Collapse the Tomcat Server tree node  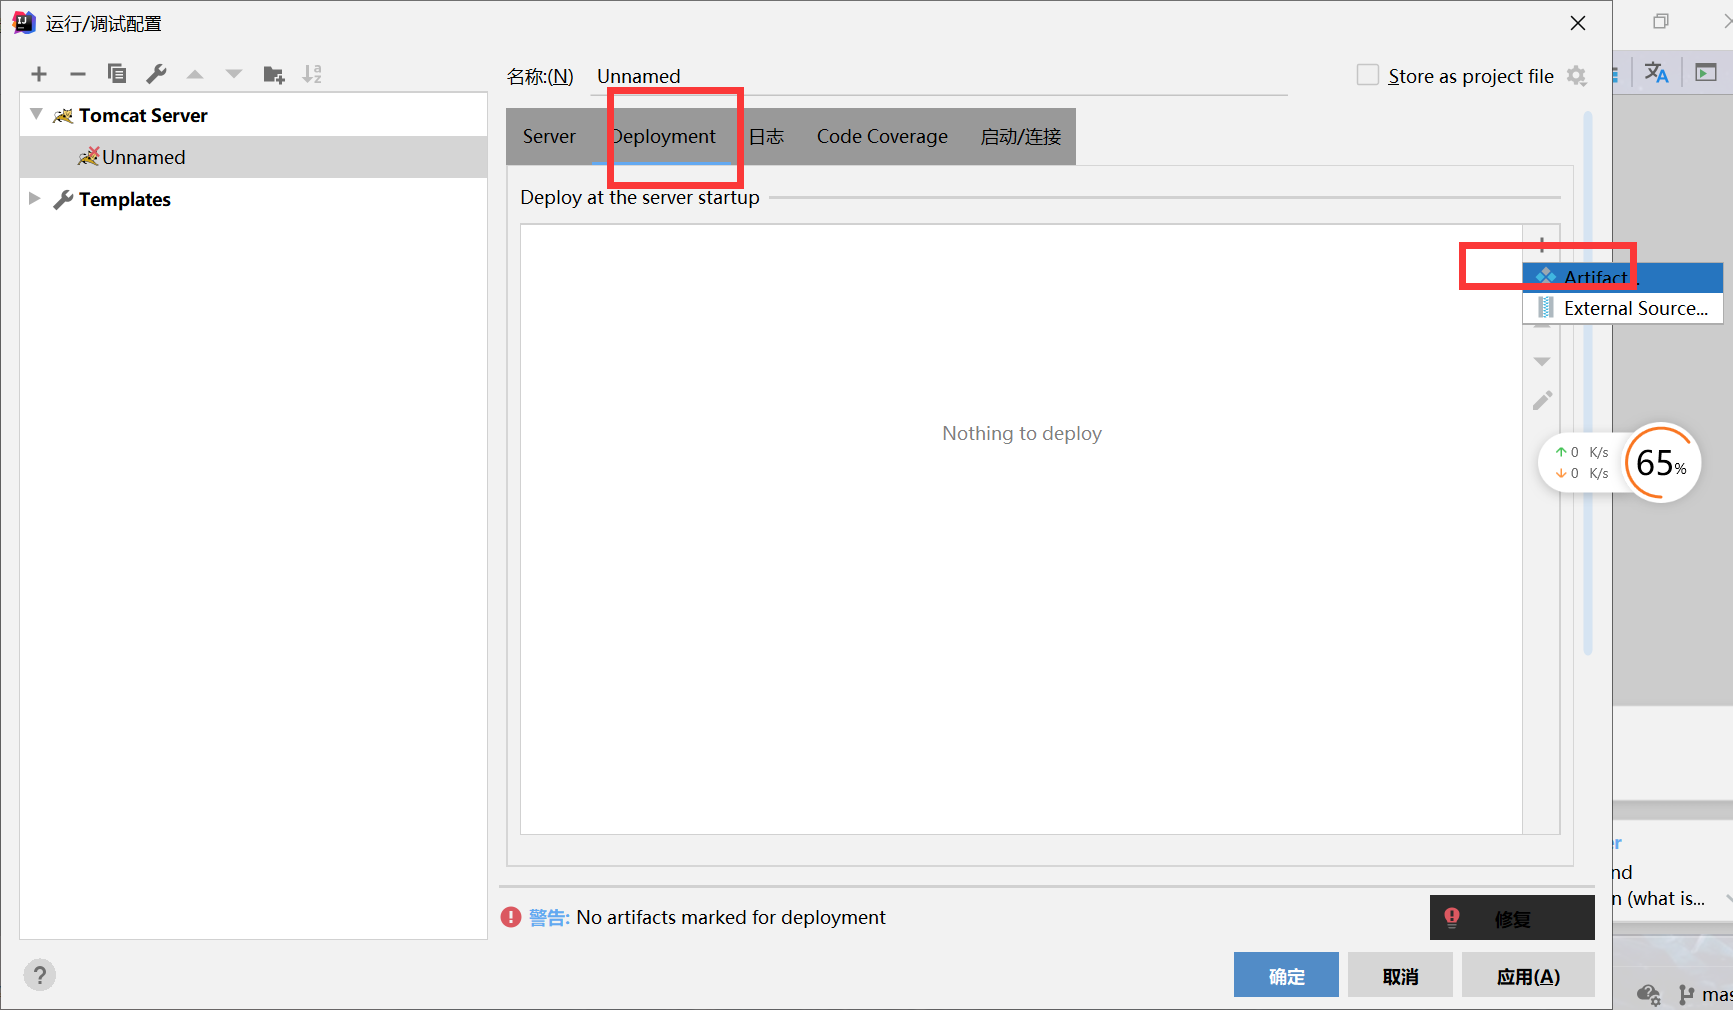point(36,115)
